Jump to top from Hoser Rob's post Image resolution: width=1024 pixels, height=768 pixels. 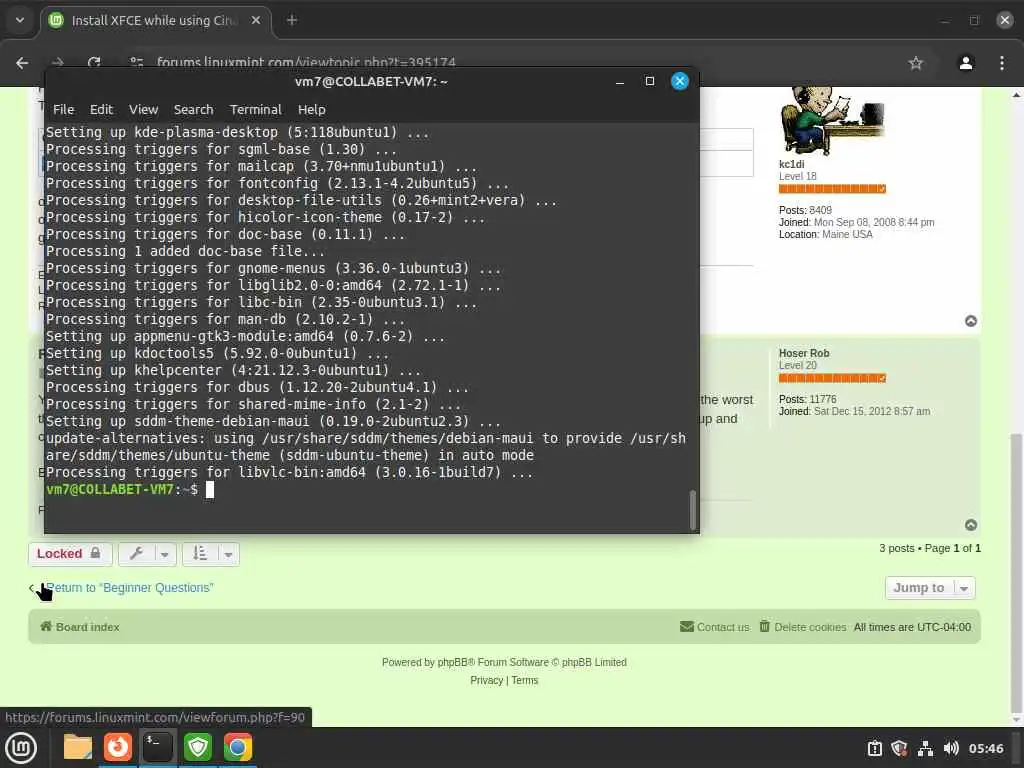click(971, 525)
